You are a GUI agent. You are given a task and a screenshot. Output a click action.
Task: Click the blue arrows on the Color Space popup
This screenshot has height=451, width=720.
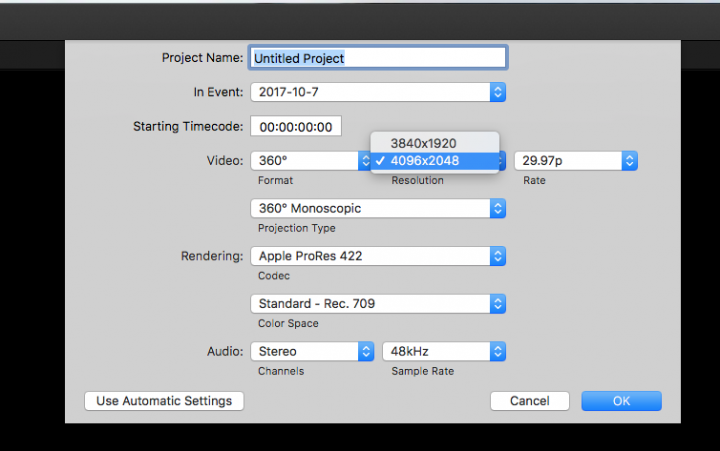(497, 303)
